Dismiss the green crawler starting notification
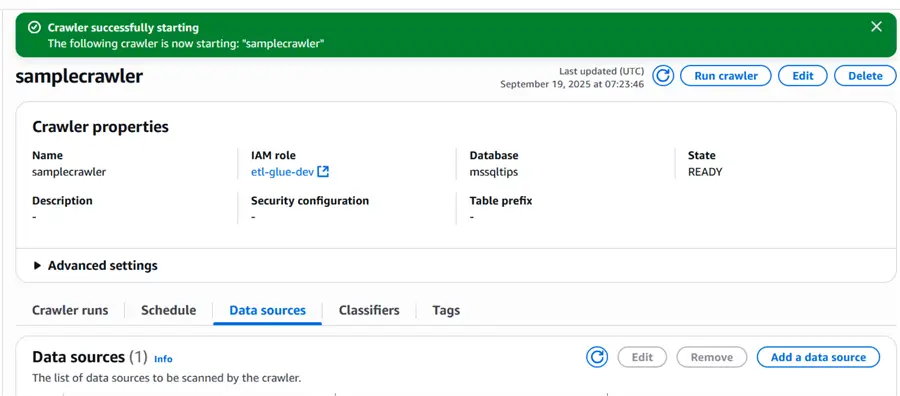Image resolution: width=900 pixels, height=396 pixels. [876, 26]
